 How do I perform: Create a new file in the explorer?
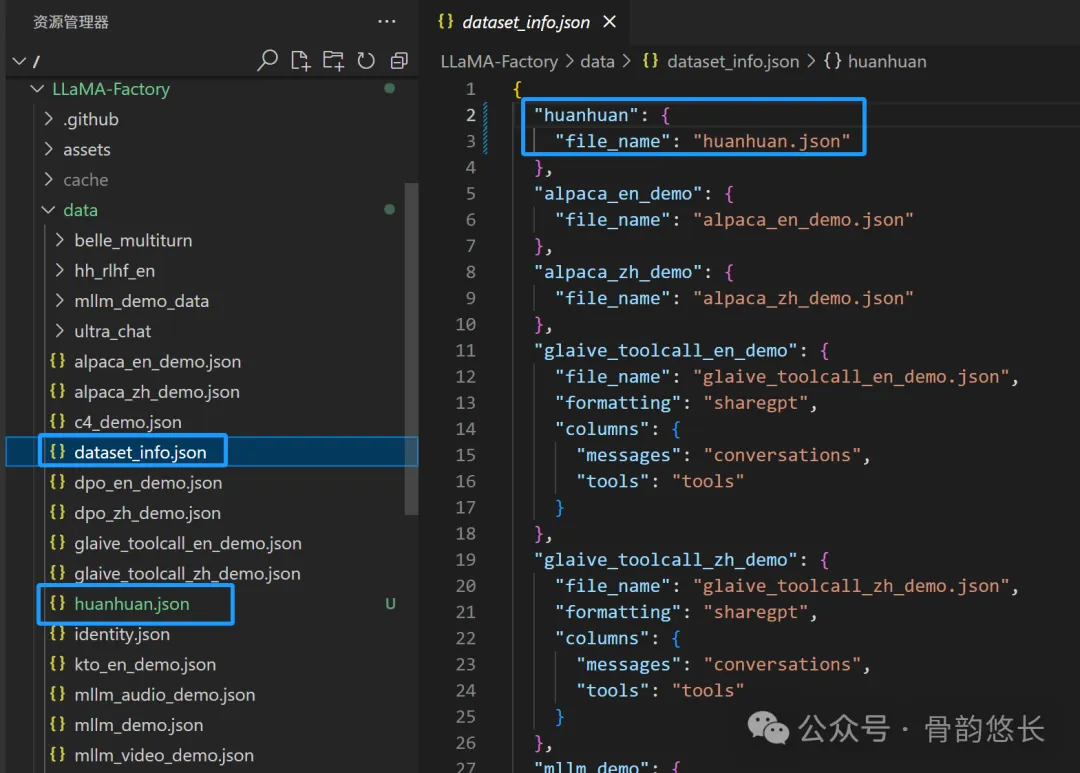point(300,61)
